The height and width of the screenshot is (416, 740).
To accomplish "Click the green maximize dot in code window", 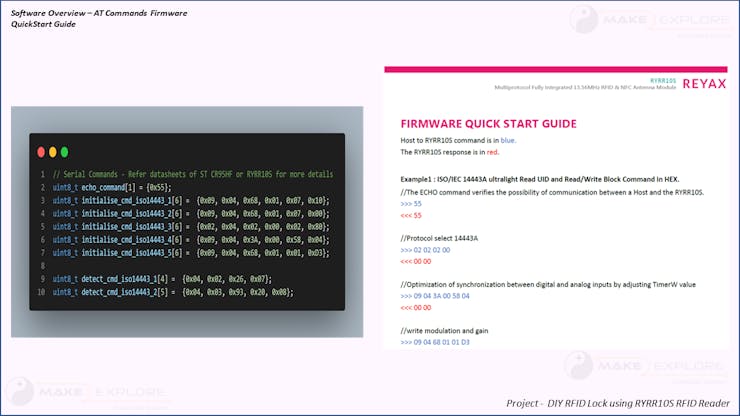I will point(65,152).
